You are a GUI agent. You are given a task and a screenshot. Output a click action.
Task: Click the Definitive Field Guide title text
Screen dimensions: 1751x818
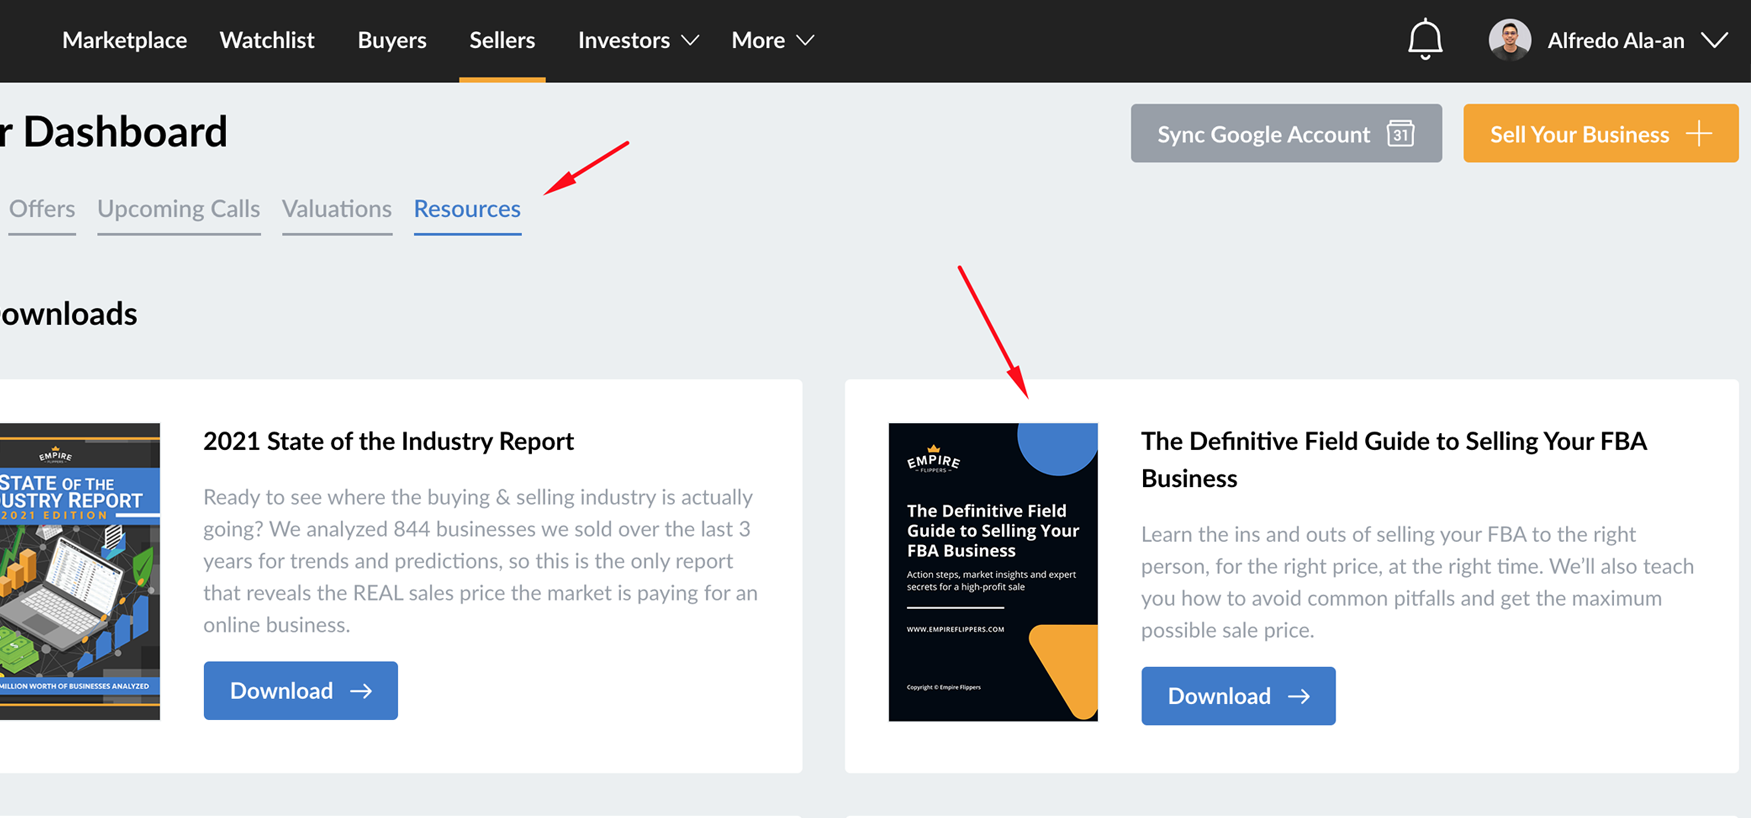click(1394, 460)
